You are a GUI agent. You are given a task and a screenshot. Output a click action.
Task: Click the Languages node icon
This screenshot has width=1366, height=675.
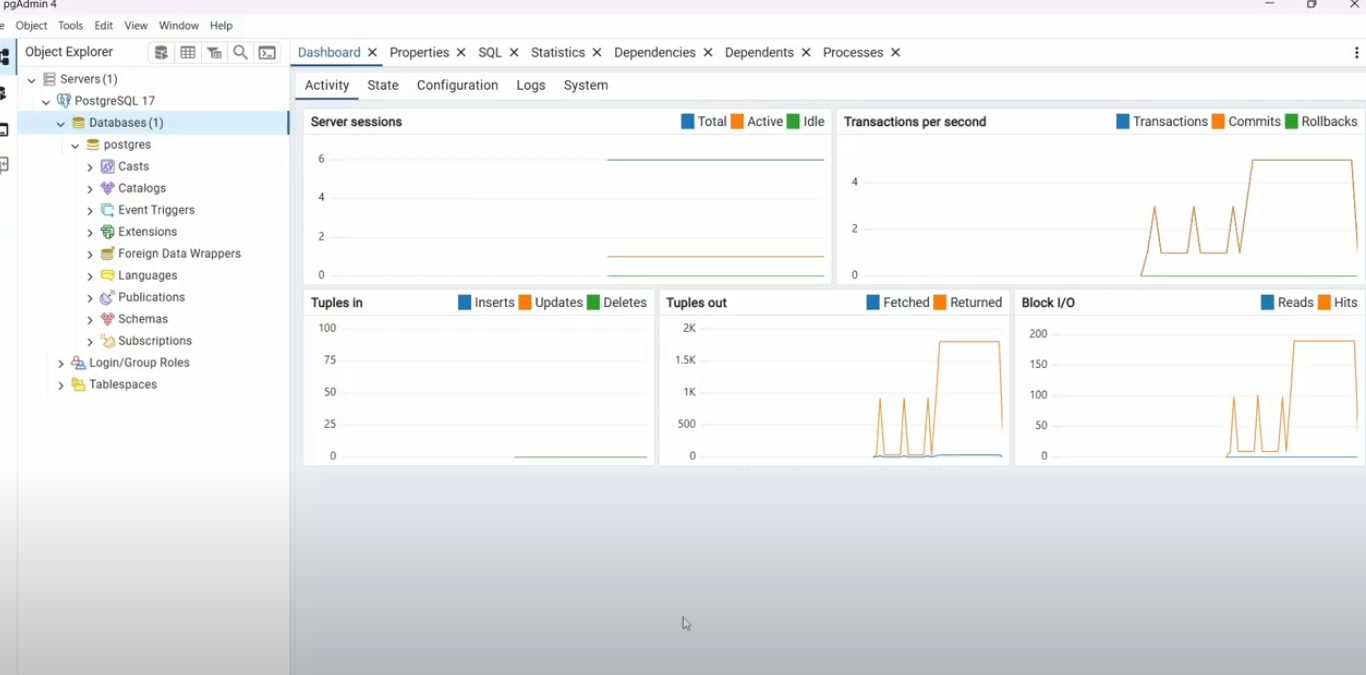click(x=107, y=276)
